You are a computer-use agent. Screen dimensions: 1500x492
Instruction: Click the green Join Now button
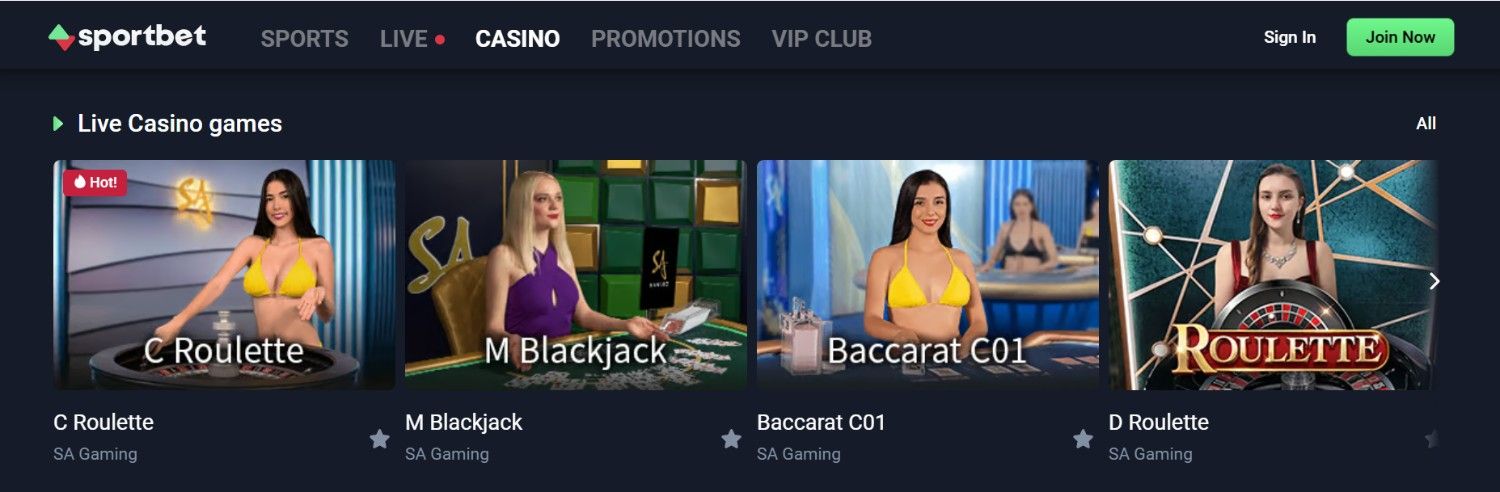pyautogui.click(x=1401, y=37)
